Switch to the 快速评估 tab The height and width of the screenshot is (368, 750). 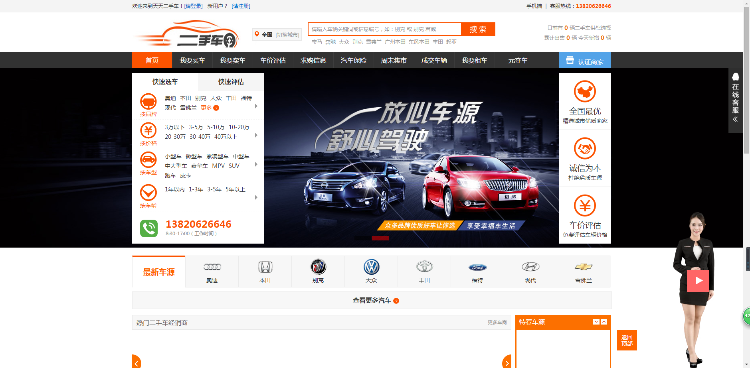[x=231, y=82]
